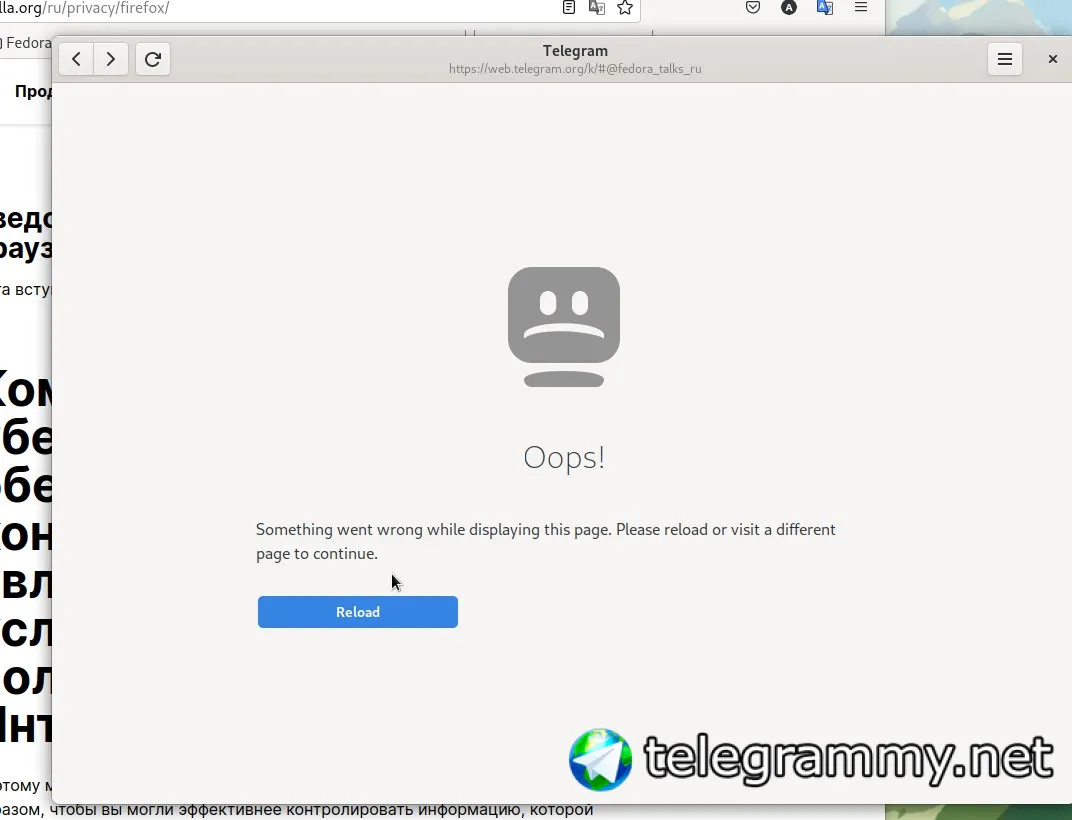The width and height of the screenshot is (1072, 820).
Task: Toggle Firefox reader view icon
Action: (x=569, y=8)
